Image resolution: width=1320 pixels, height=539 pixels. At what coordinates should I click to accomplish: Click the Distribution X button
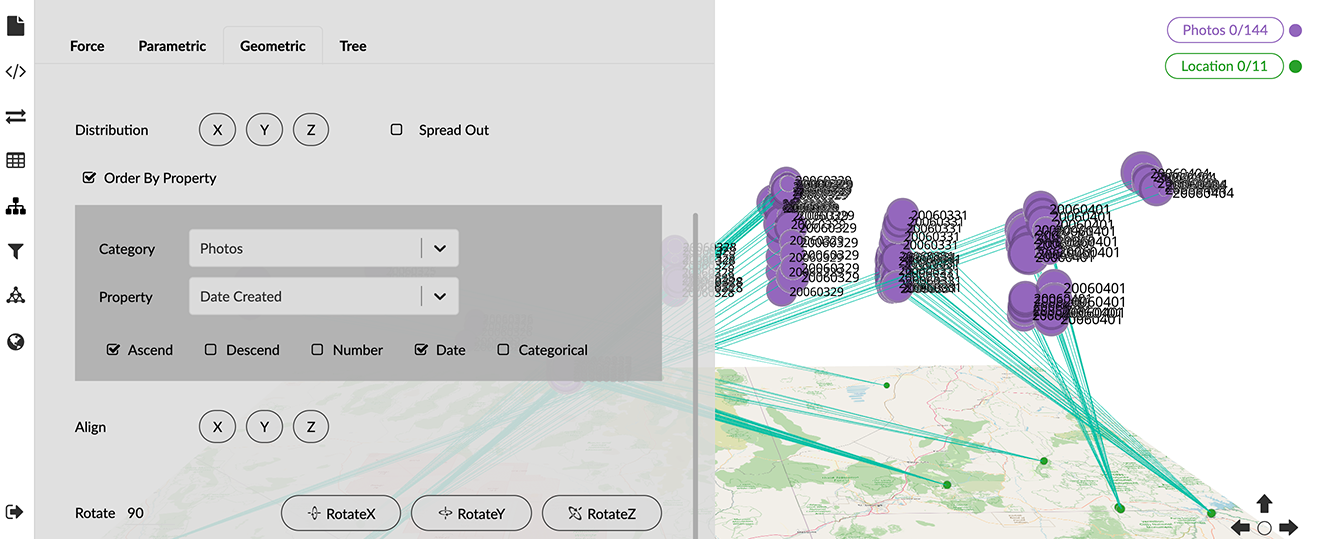[x=217, y=130]
